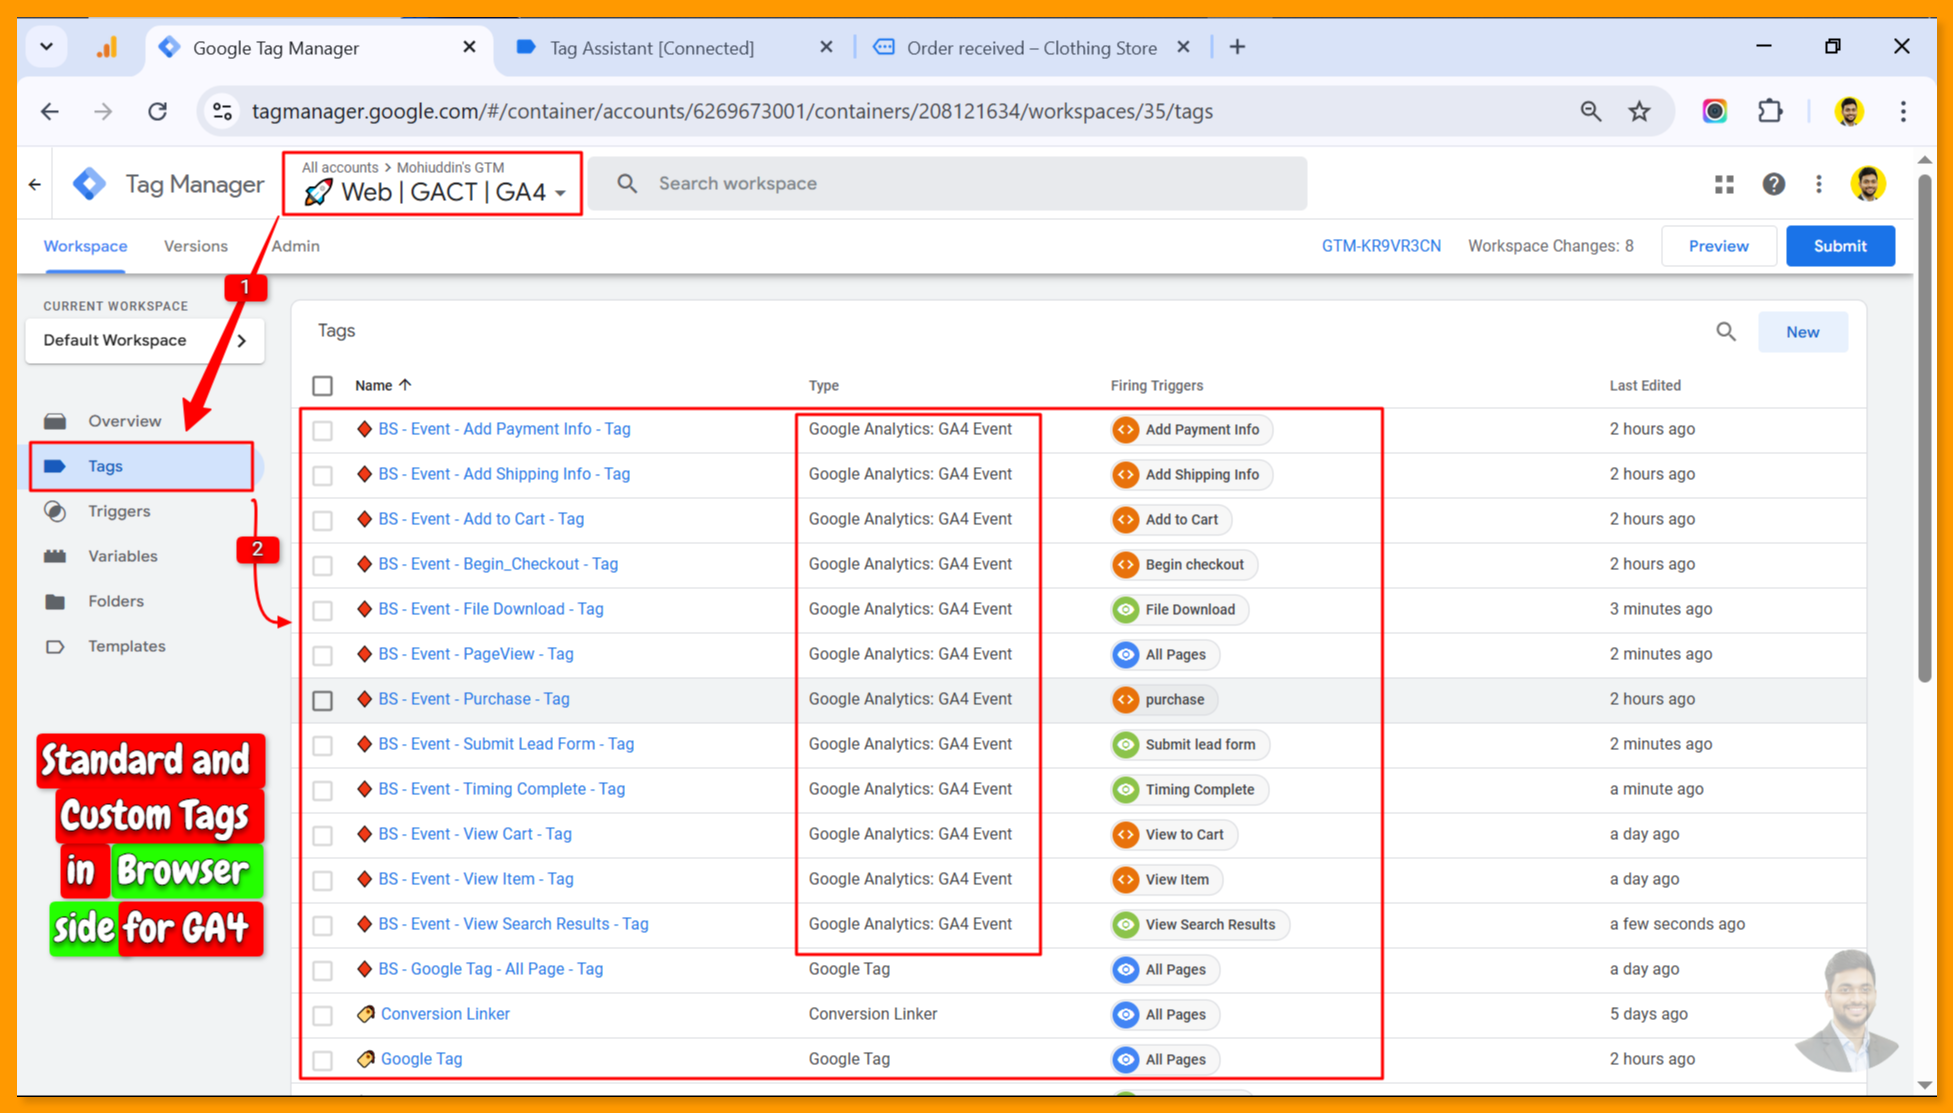This screenshot has height=1113, width=1953.
Task: Open Variables section in sidebar
Action: [x=122, y=556]
